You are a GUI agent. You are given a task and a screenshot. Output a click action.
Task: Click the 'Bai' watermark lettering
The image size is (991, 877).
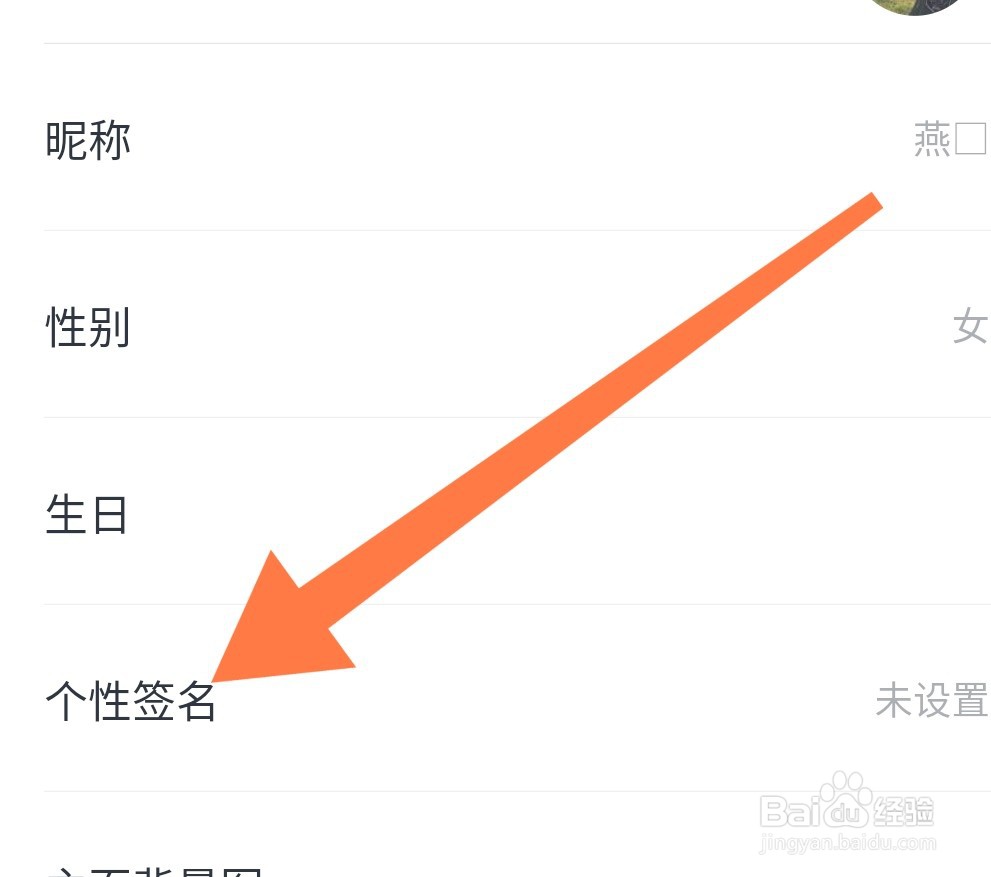pyautogui.click(x=791, y=812)
